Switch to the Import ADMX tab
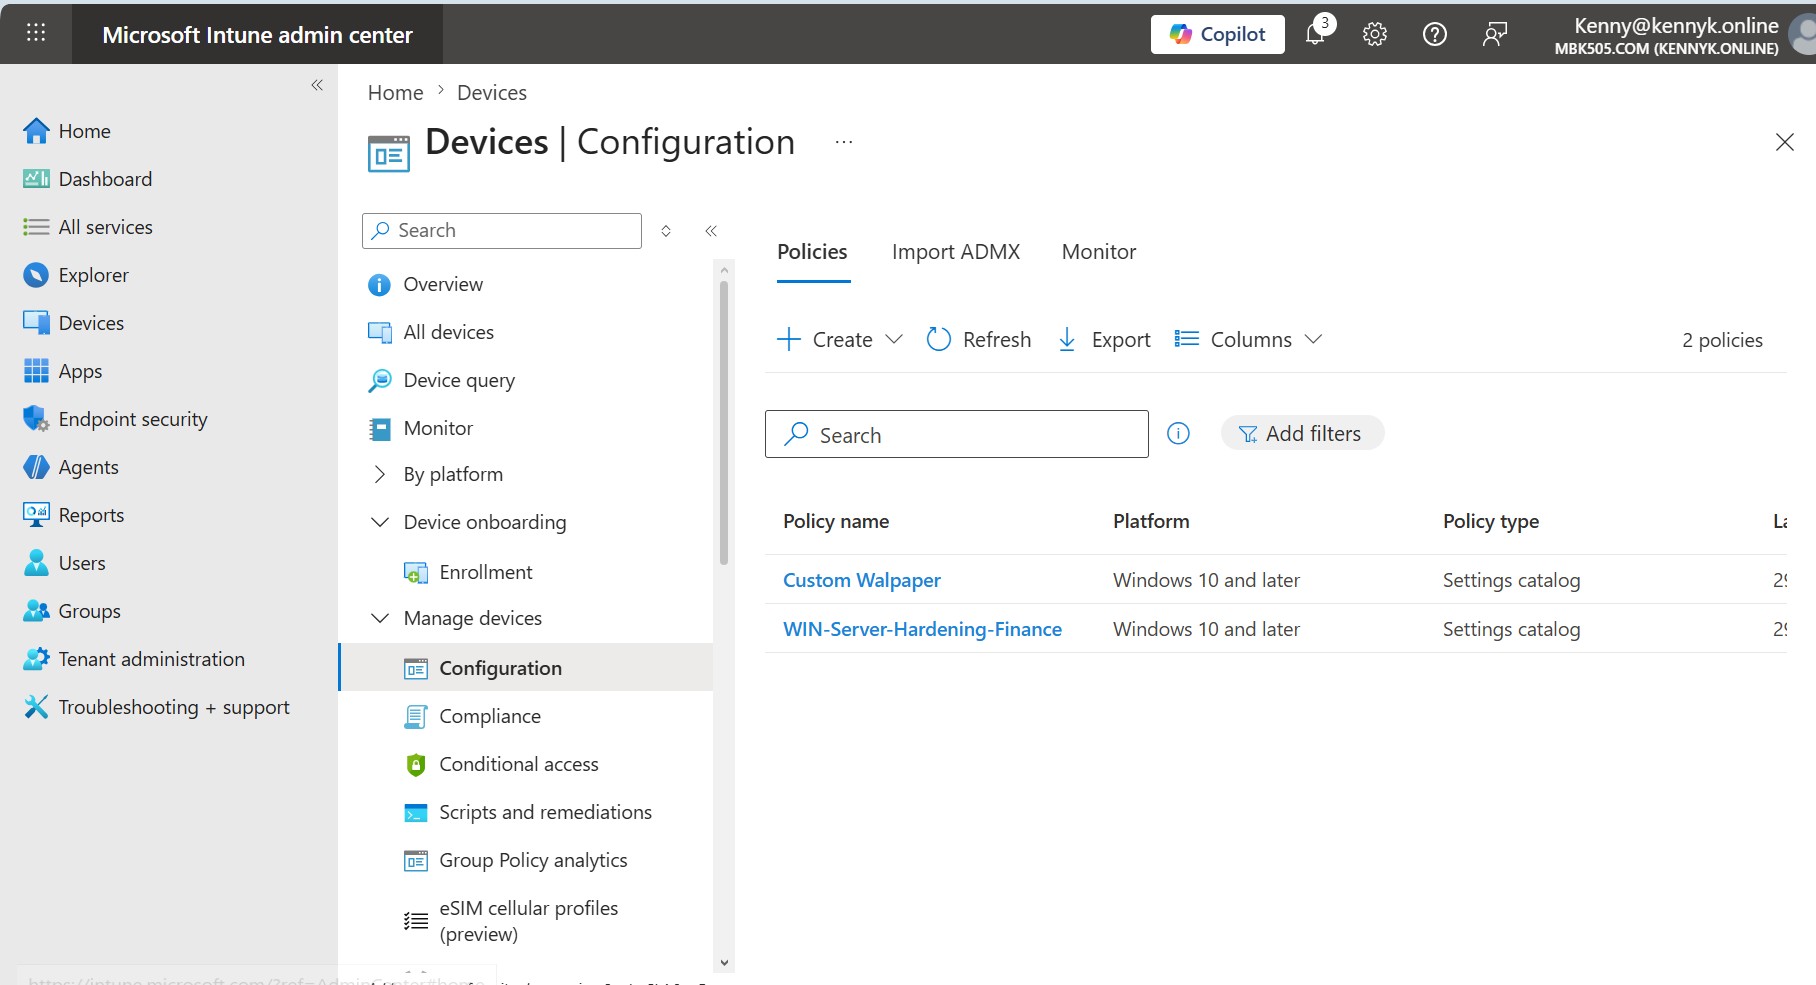 coord(955,252)
